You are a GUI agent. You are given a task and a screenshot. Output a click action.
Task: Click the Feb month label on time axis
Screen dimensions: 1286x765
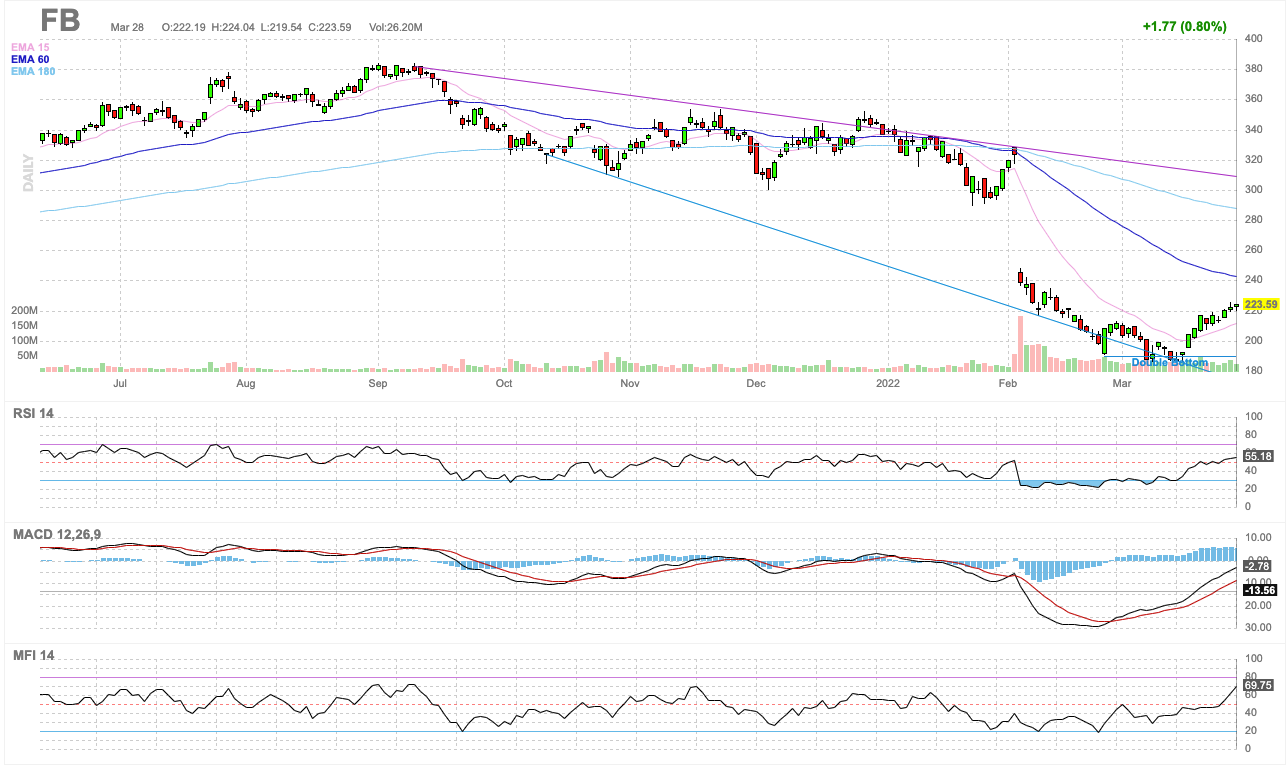click(x=1008, y=383)
